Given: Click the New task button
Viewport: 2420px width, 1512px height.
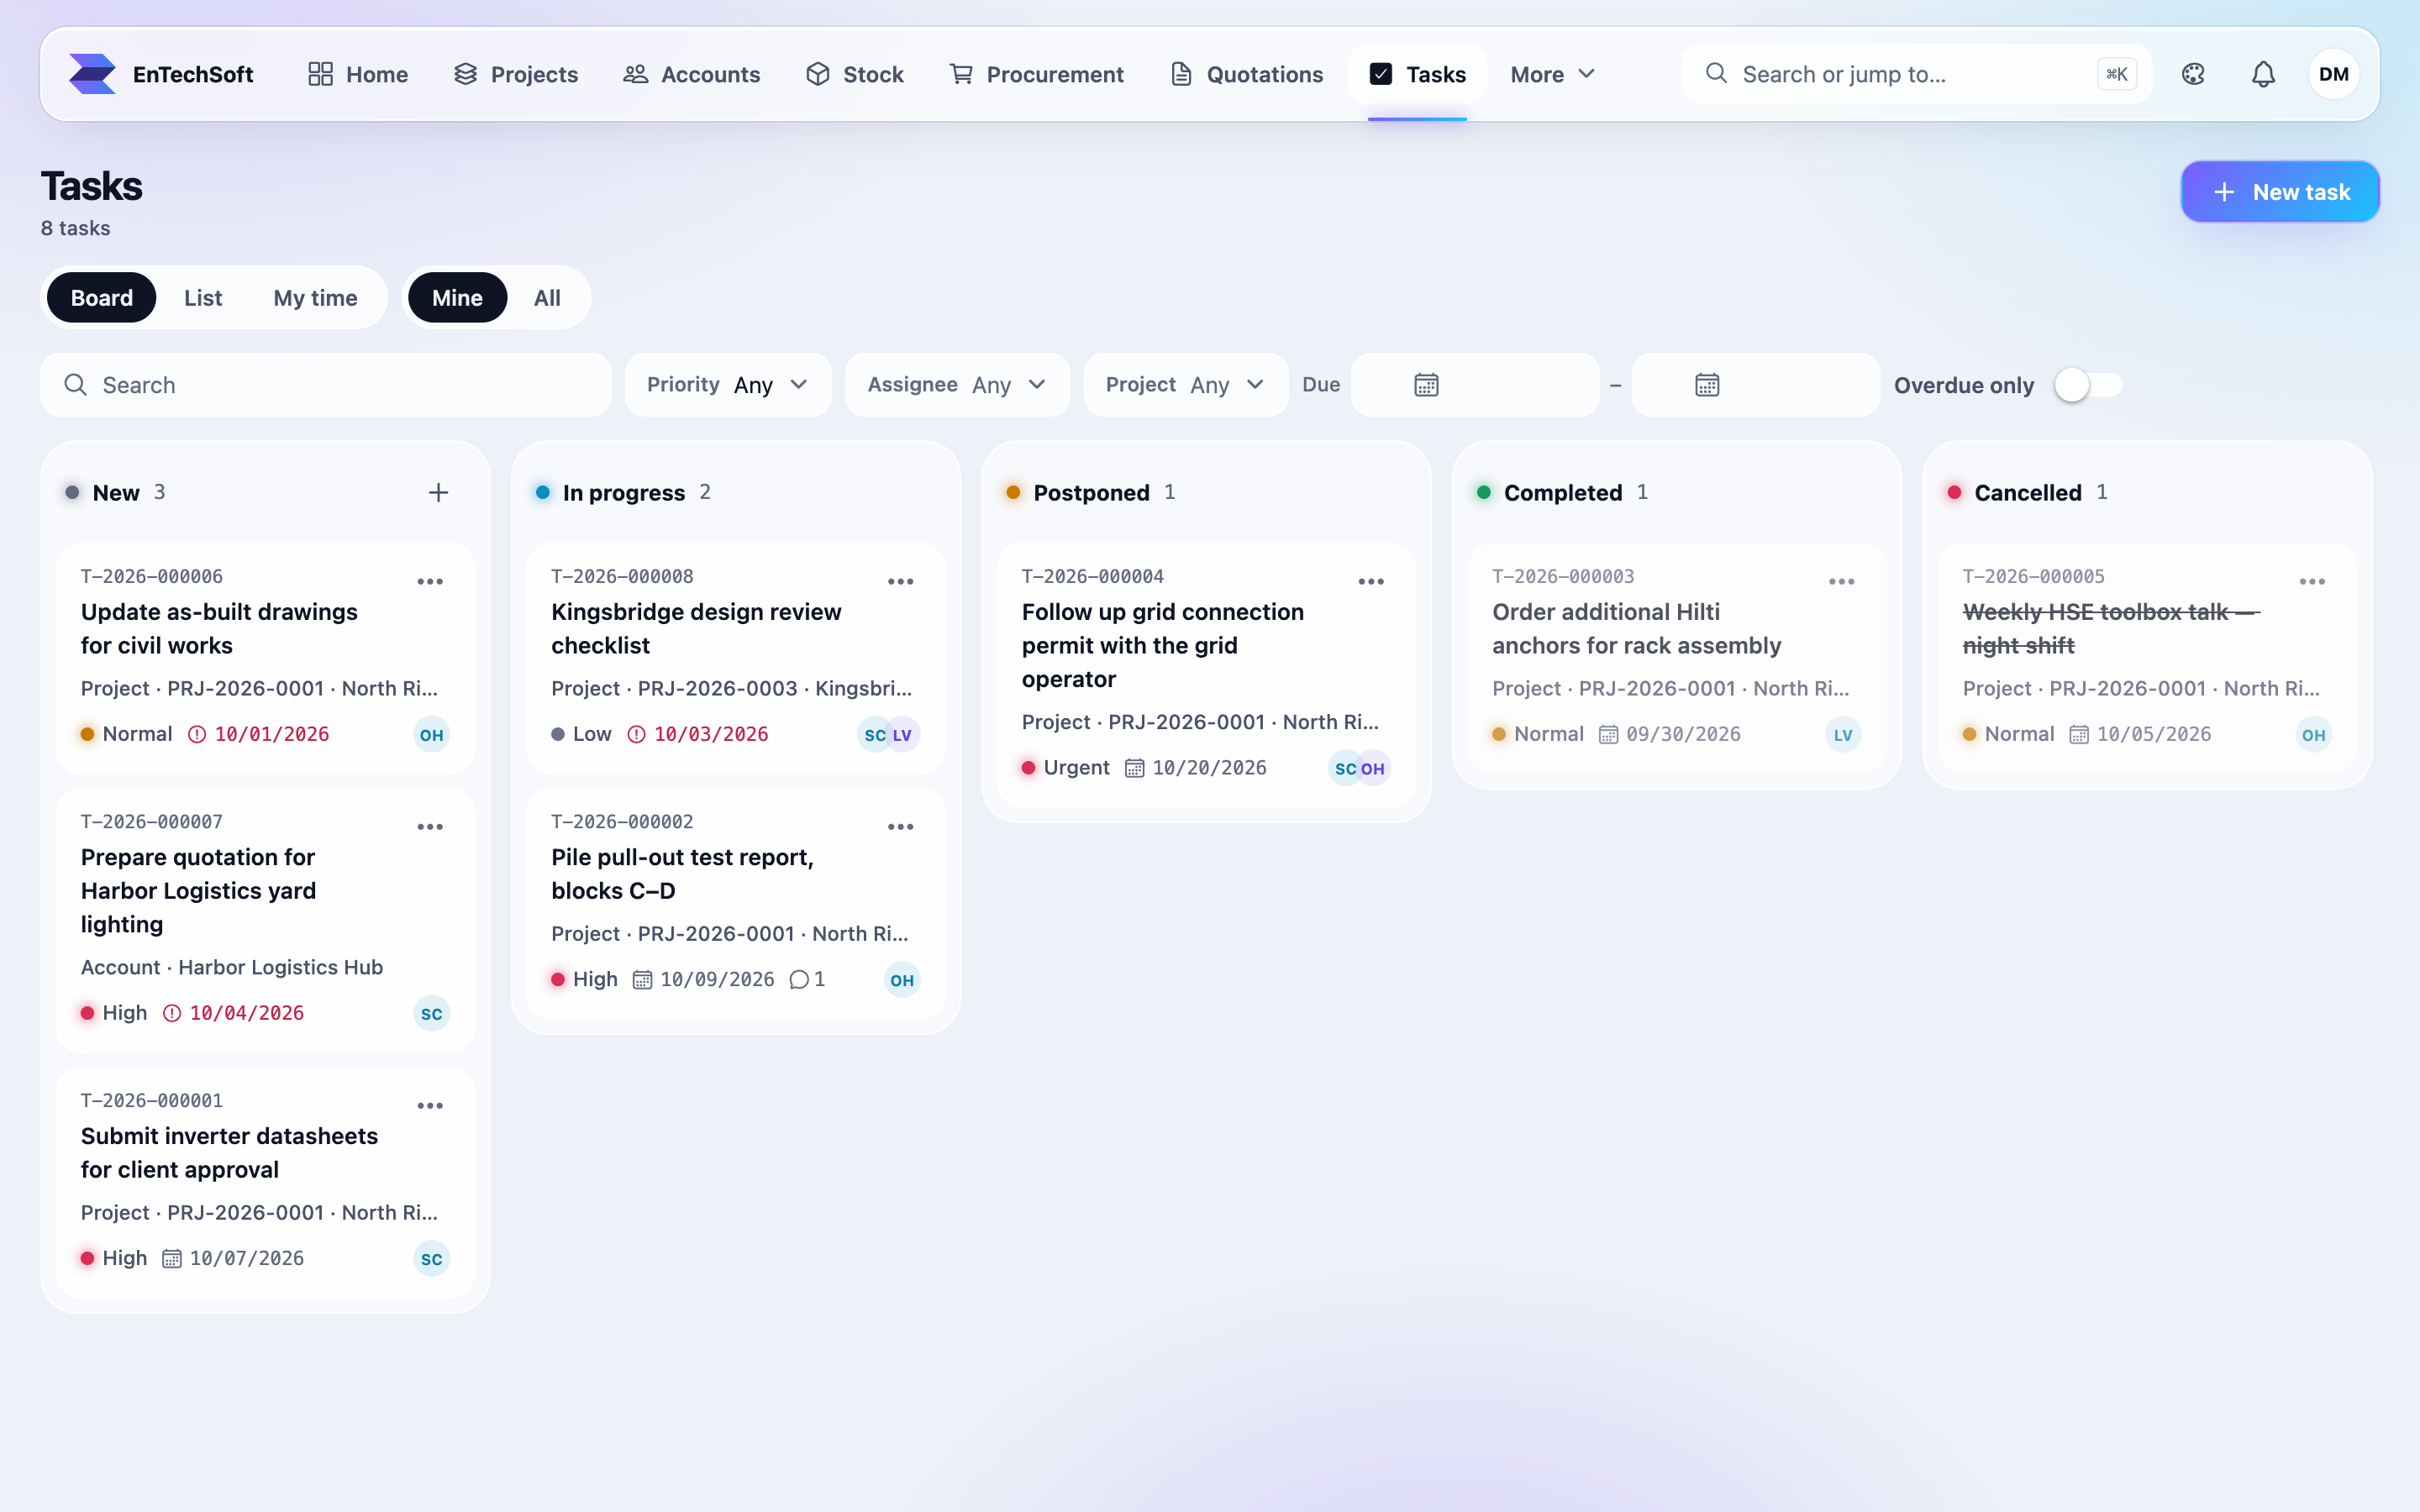Looking at the screenshot, I should click(2280, 192).
